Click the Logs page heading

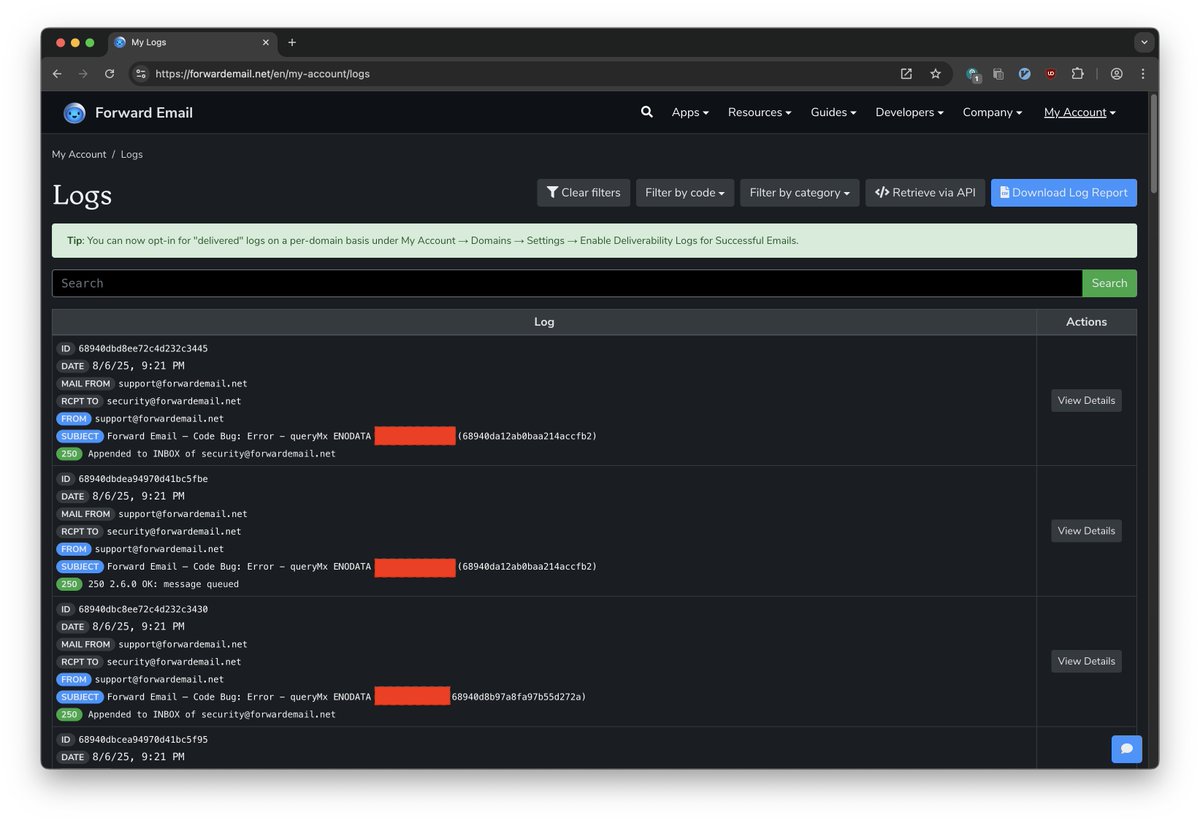pos(82,195)
